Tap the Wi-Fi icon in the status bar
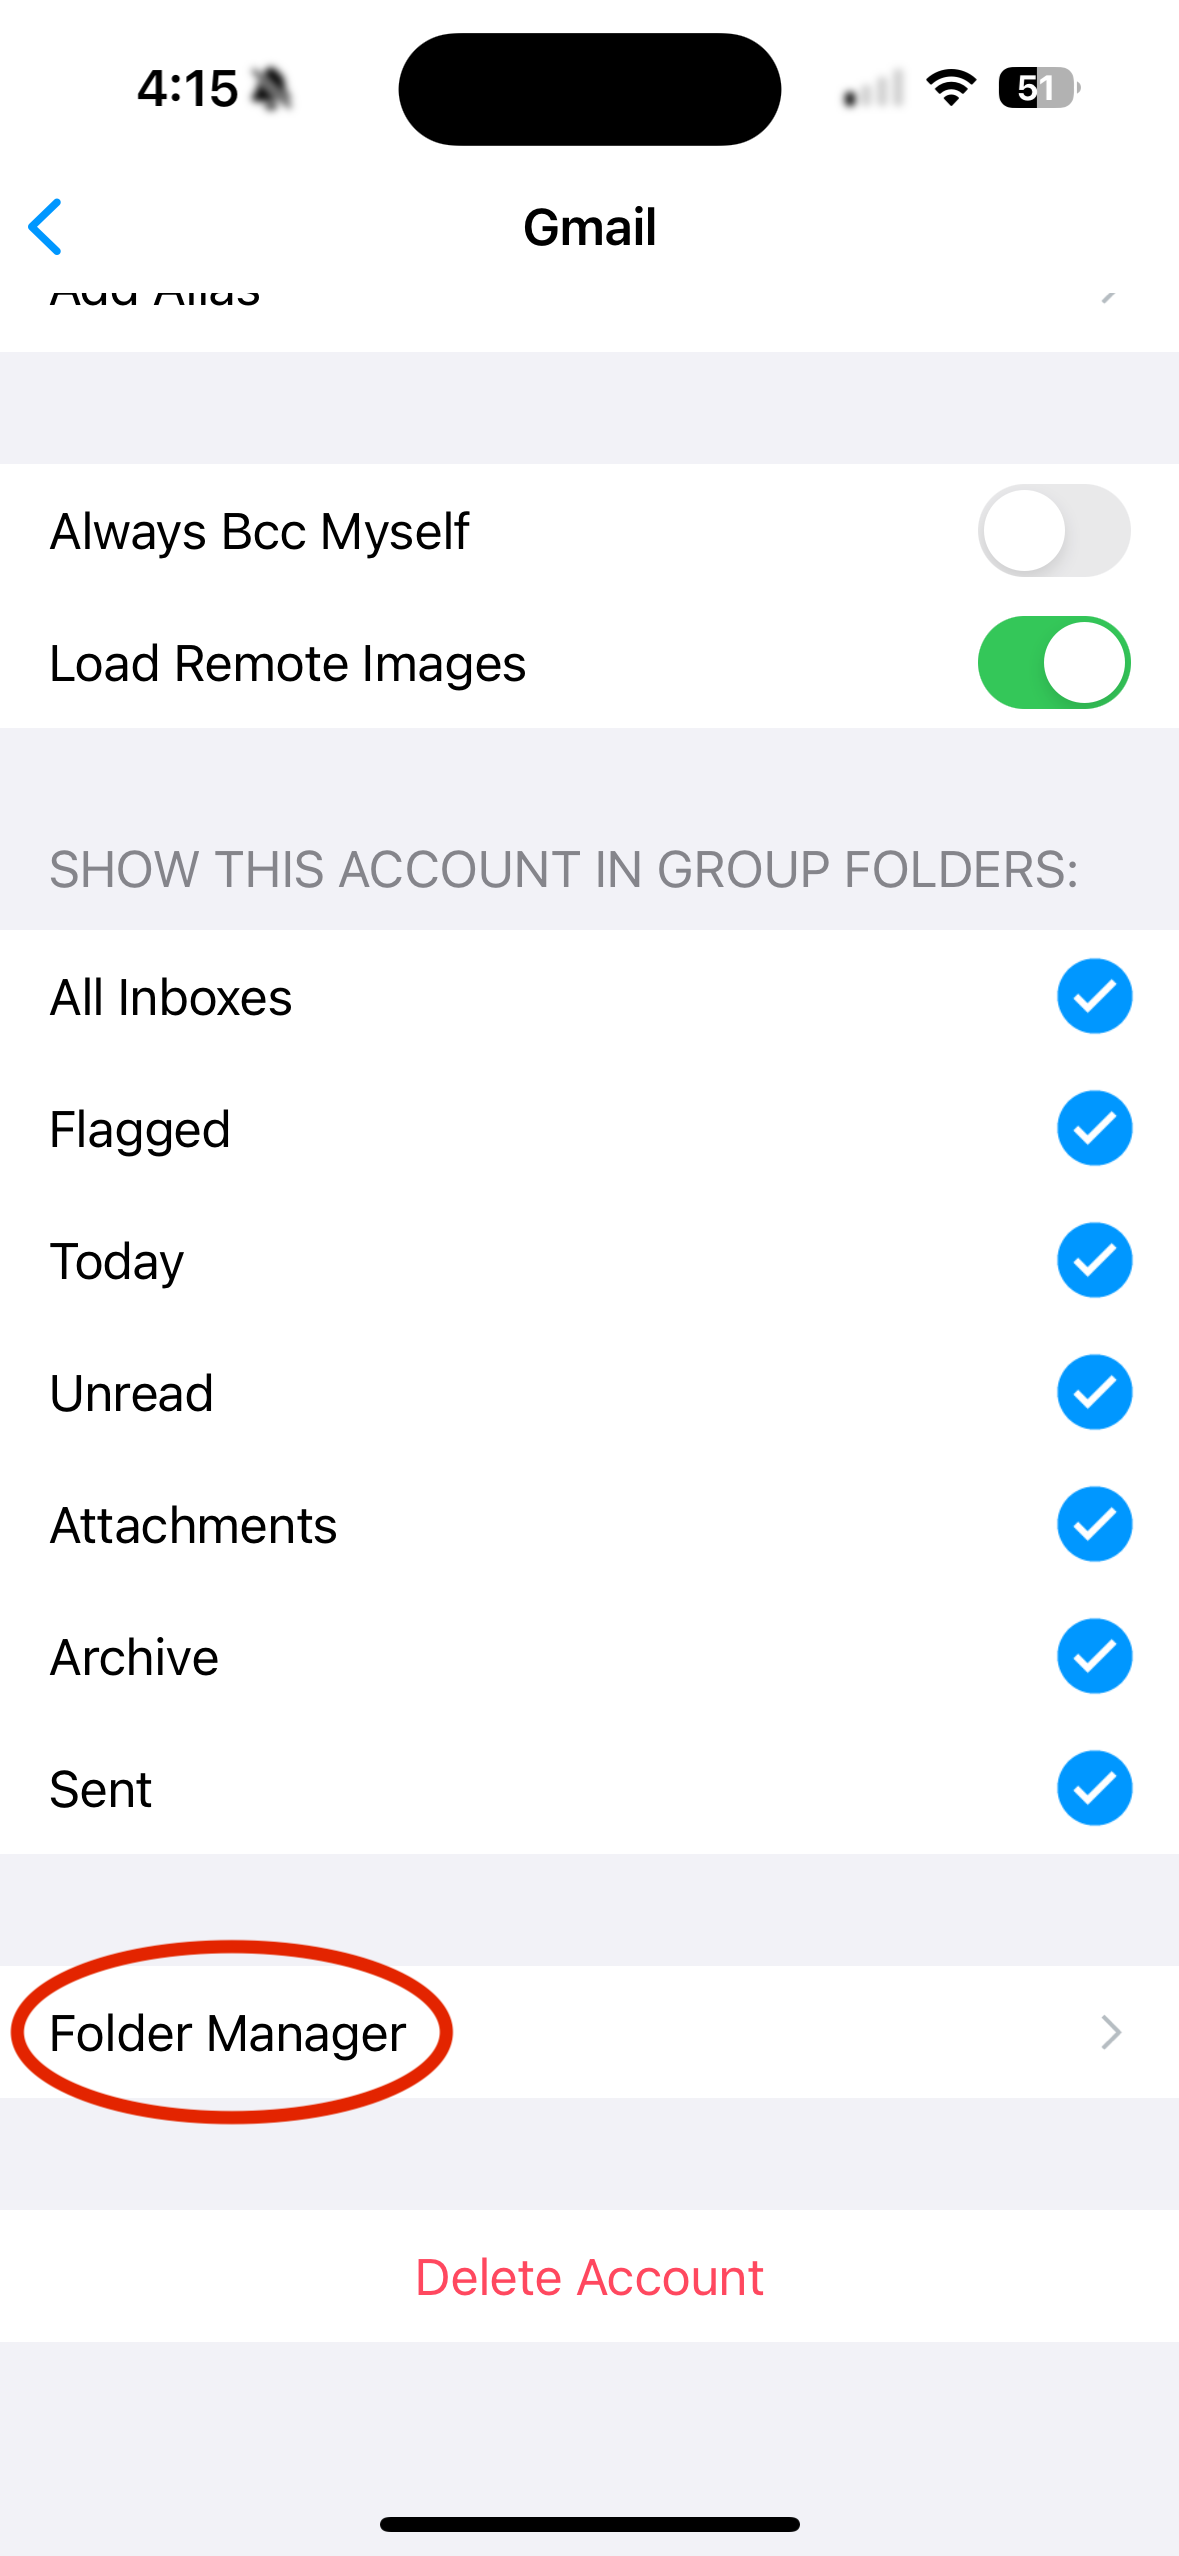This screenshot has height=2556, width=1179. point(948,88)
